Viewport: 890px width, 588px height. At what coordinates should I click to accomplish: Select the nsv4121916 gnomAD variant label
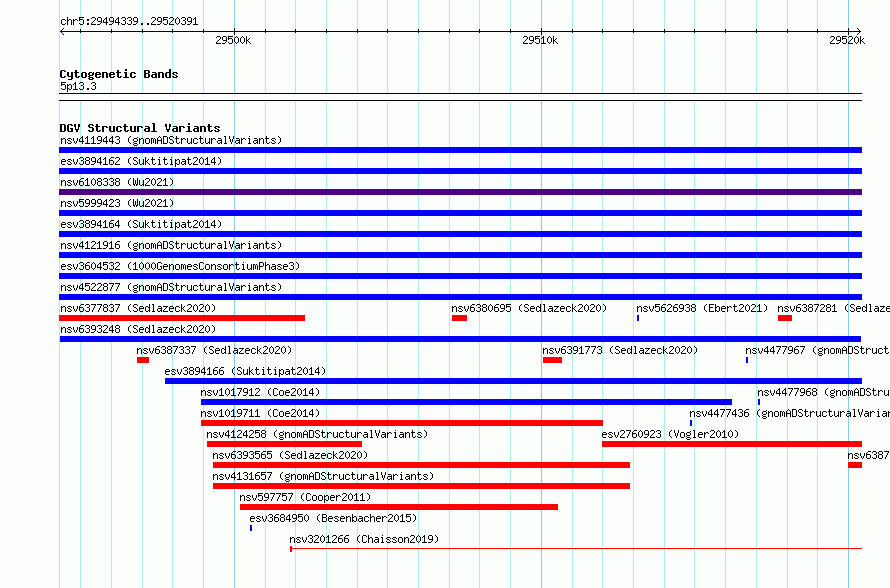pos(171,245)
